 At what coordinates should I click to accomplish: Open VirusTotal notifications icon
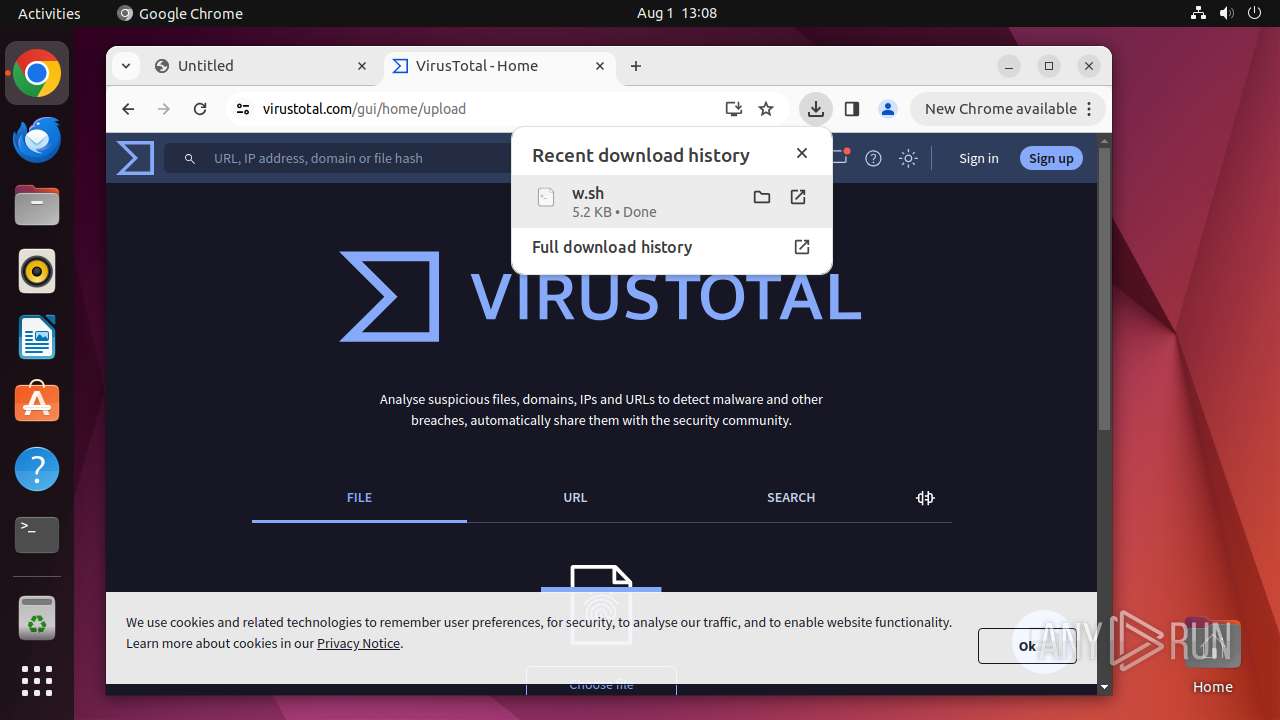click(x=840, y=157)
